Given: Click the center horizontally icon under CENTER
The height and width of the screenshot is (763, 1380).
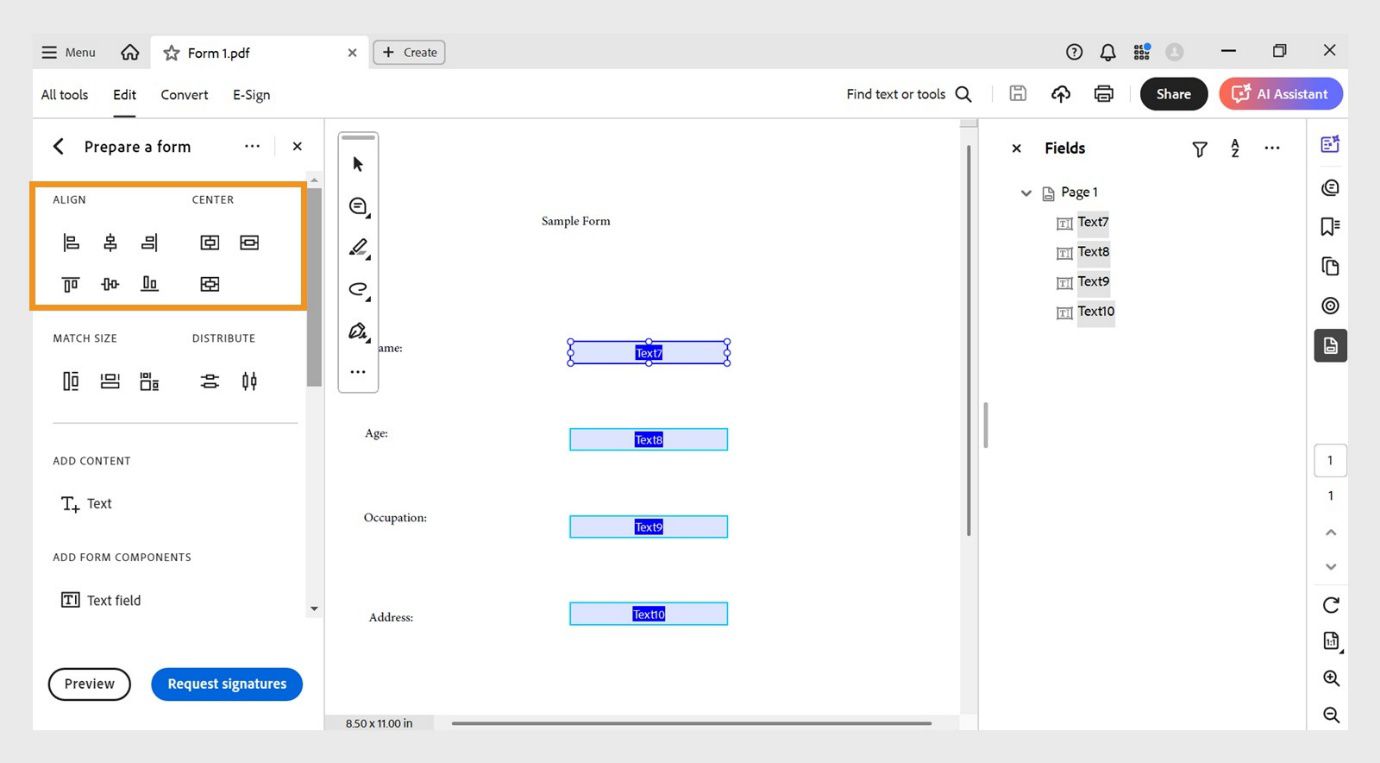Looking at the screenshot, I should [209, 242].
